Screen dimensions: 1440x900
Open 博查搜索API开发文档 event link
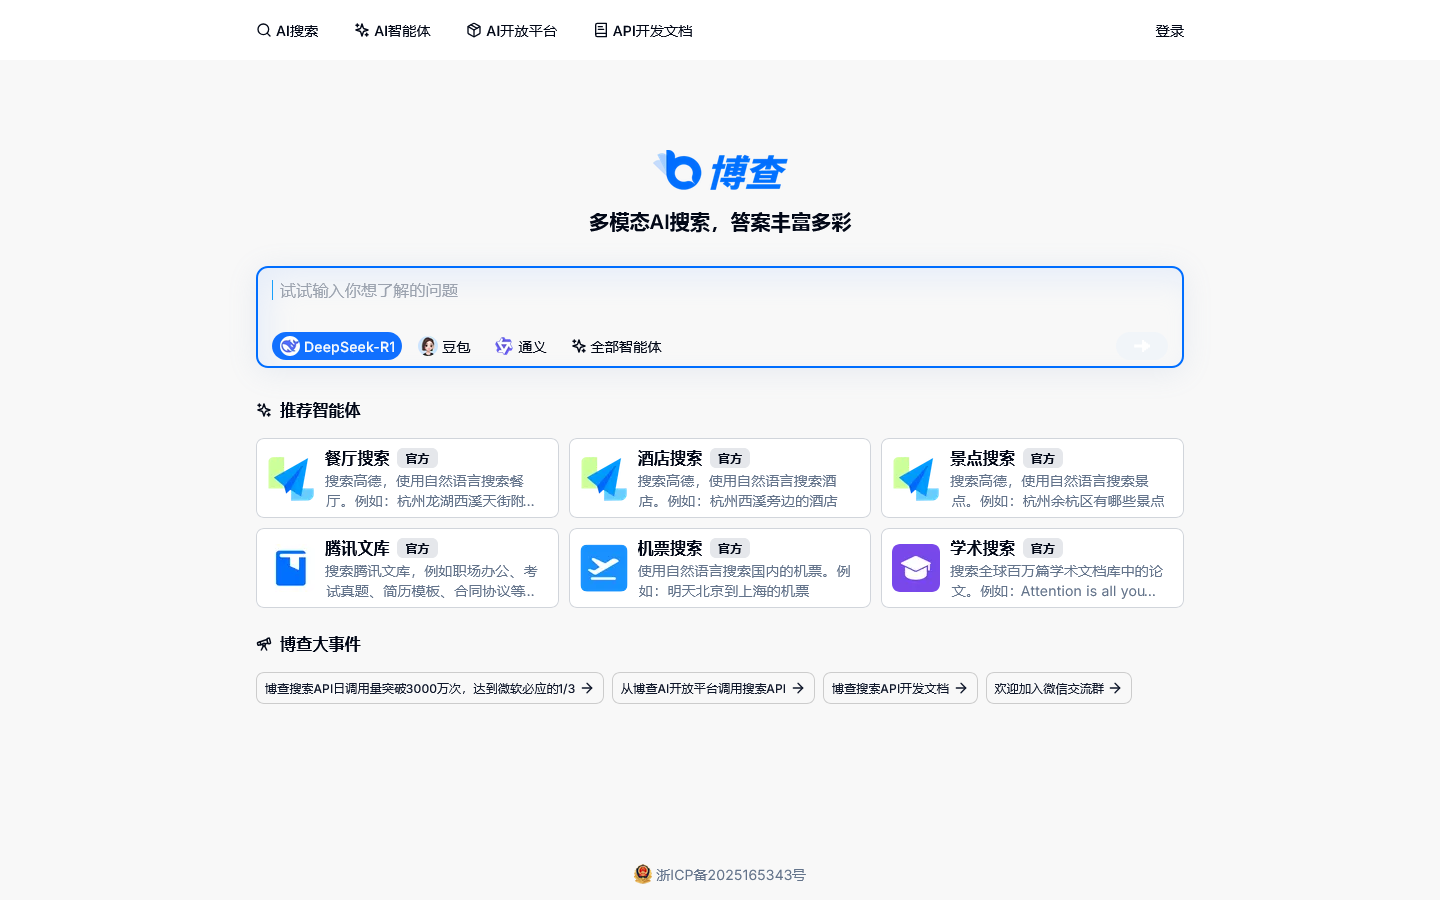(x=900, y=688)
